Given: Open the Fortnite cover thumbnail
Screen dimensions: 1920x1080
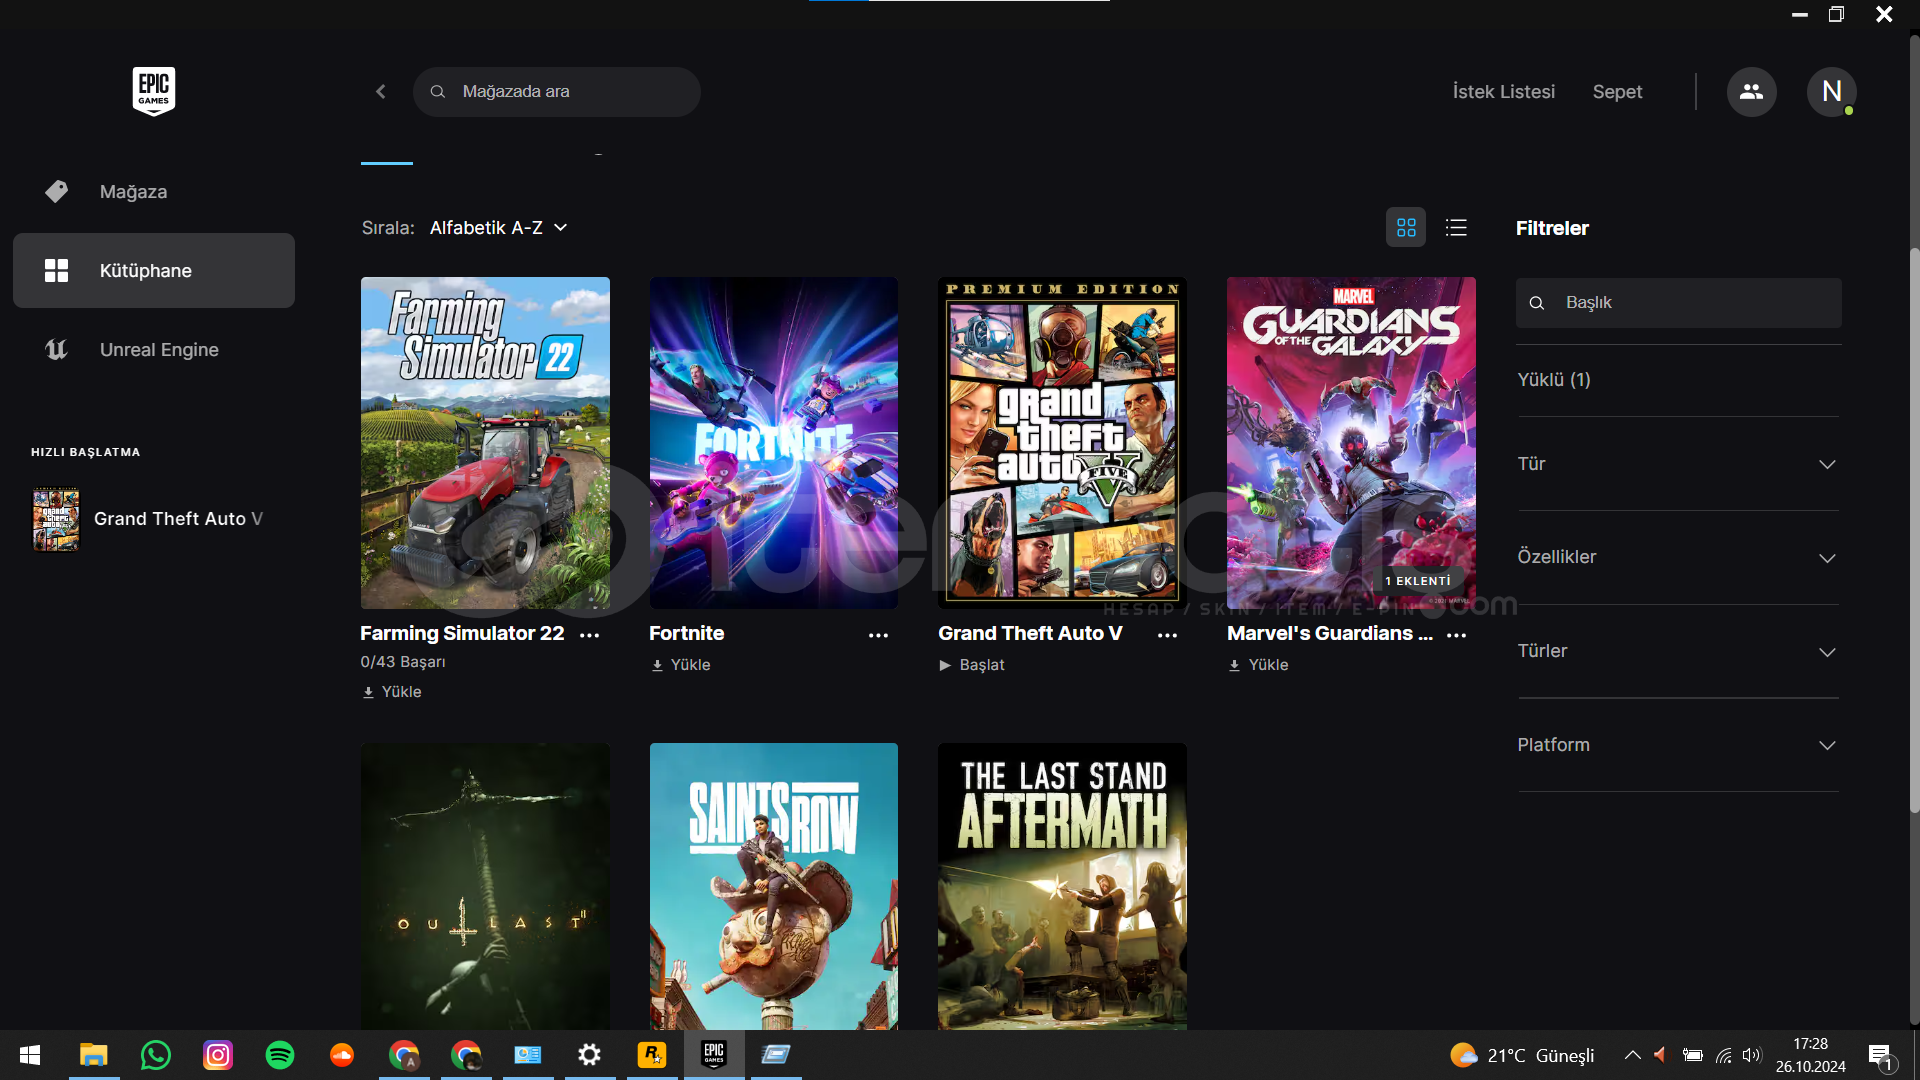Looking at the screenshot, I should [x=773, y=443].
